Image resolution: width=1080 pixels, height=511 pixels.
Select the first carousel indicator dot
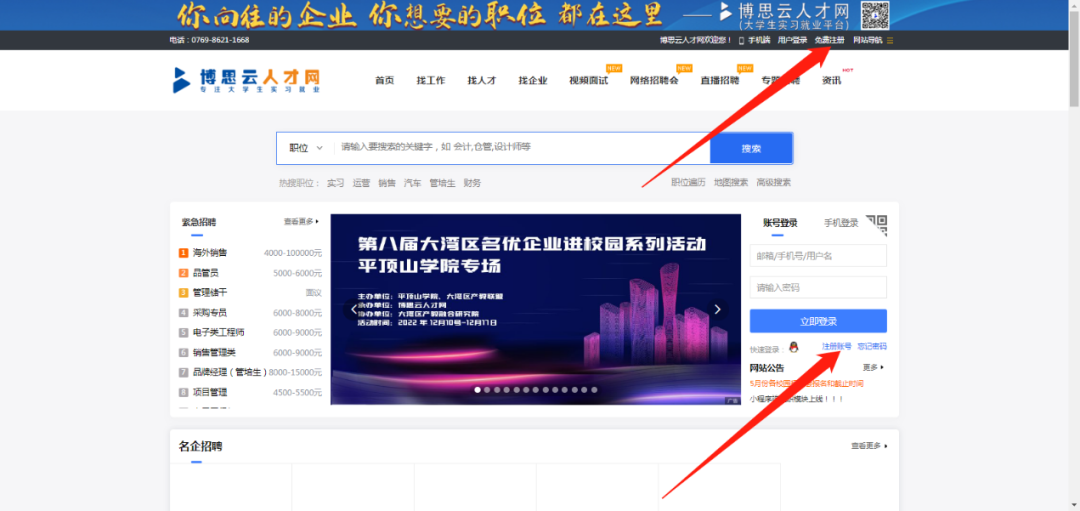point(477,390)
